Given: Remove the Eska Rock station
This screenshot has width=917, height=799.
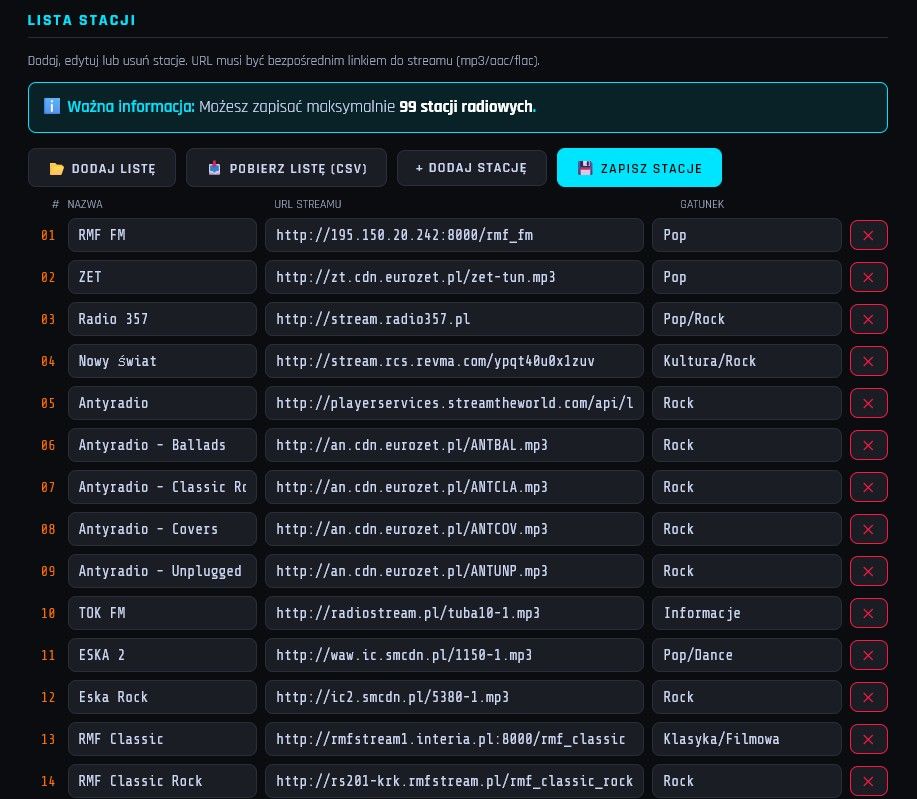Looking at the screenshot, I should 868,697.
